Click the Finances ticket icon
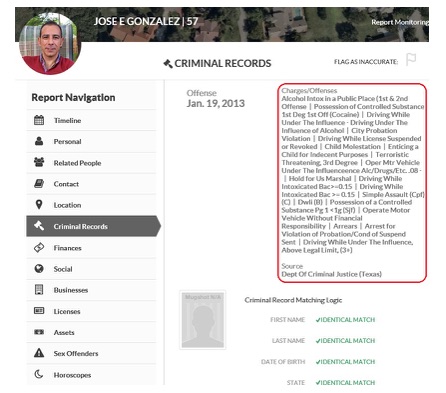446x393 pixels. (39, 248)
